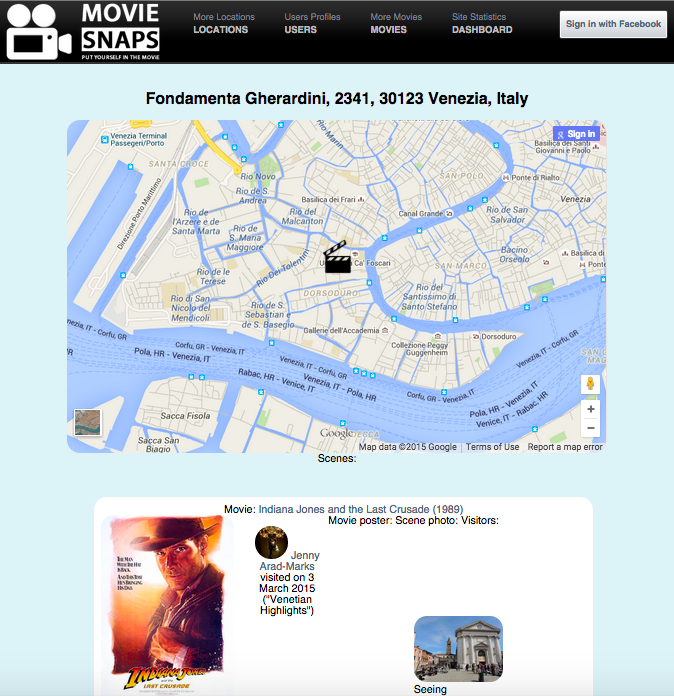674x696 pixels.
Task: Click the SAN POLO district label
Action: pyautogui.click(x=461, y=176)
